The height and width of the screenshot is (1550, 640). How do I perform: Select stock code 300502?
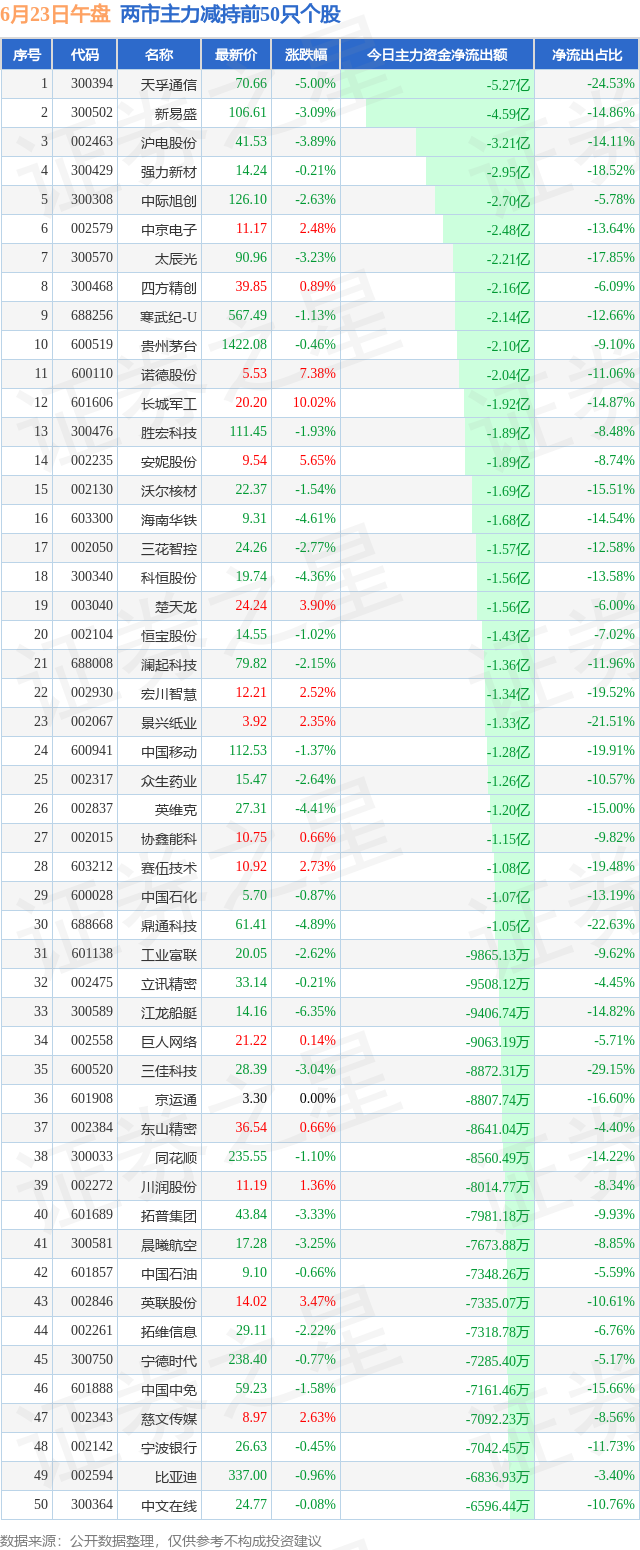tap(92, 113)
